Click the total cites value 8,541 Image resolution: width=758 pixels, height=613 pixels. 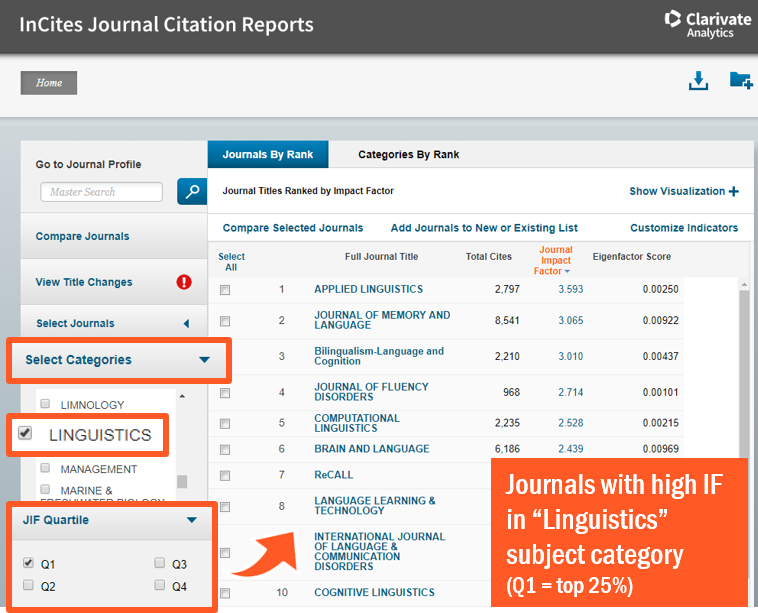click(x=507, y=321)
